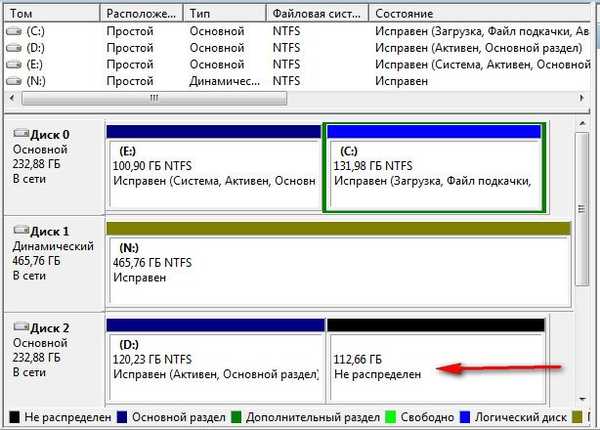Click the vertical scrollbar thumb in disk pane
Image resolution: width=600 pixels, height=430 pixels.
(582, 209)
